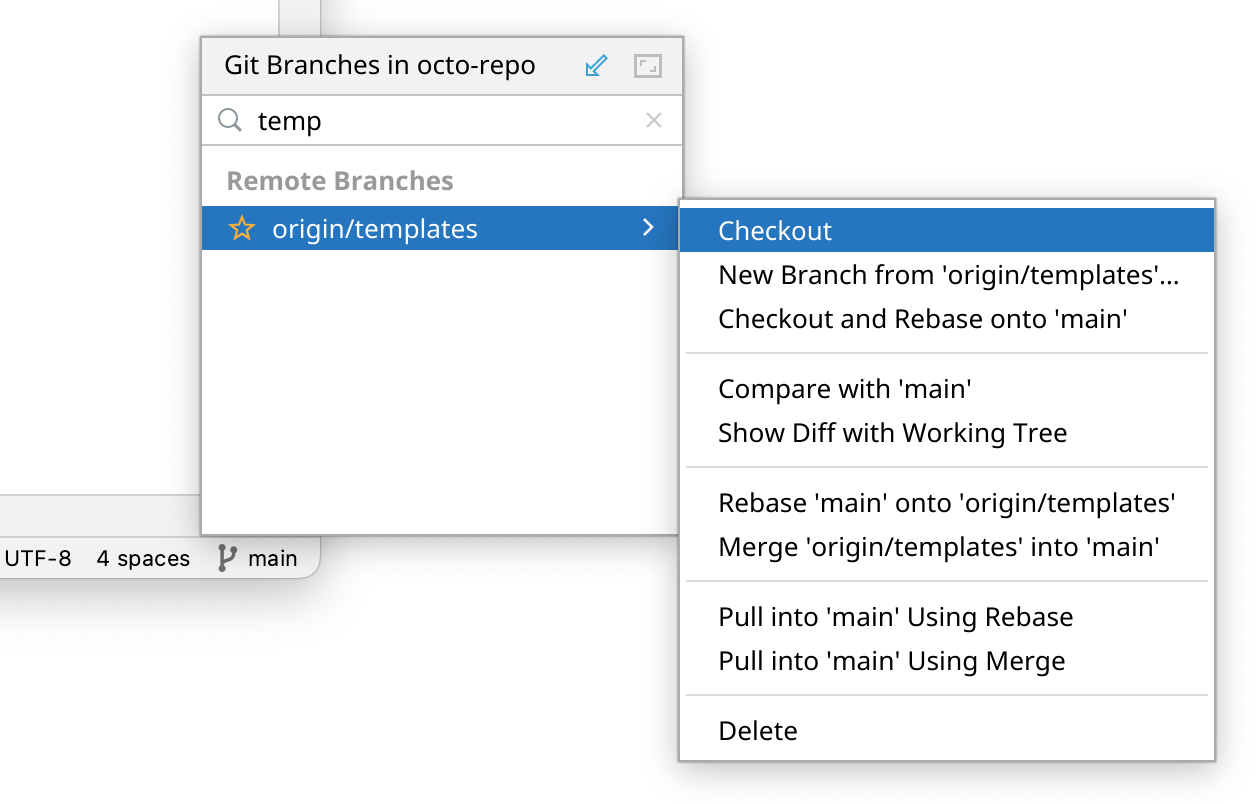Change the 4 spaces indent setting
The image size is (1260, 804).
(x=143, y=558)
